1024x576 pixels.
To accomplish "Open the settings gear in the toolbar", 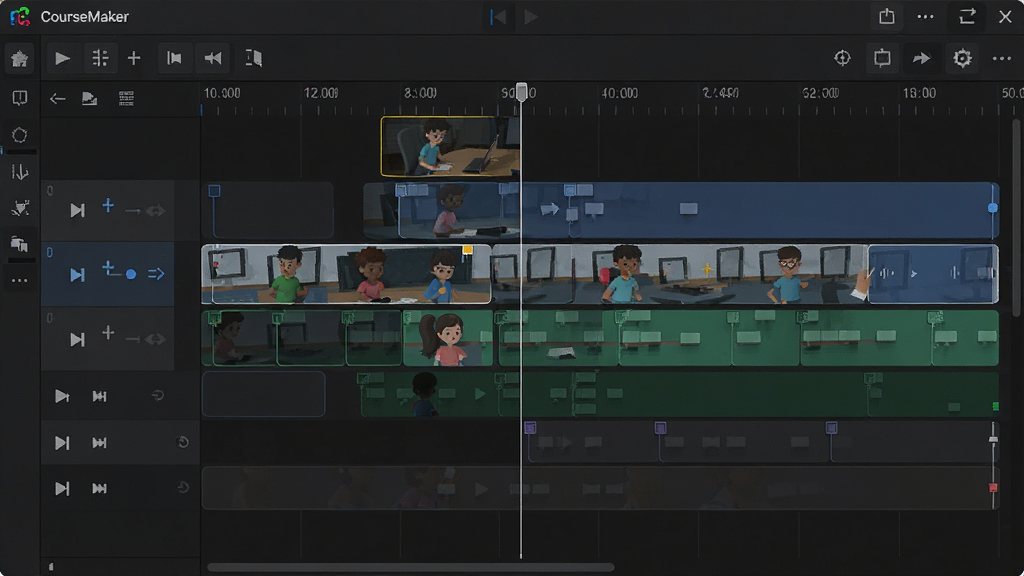I will (x=962, y=58).
